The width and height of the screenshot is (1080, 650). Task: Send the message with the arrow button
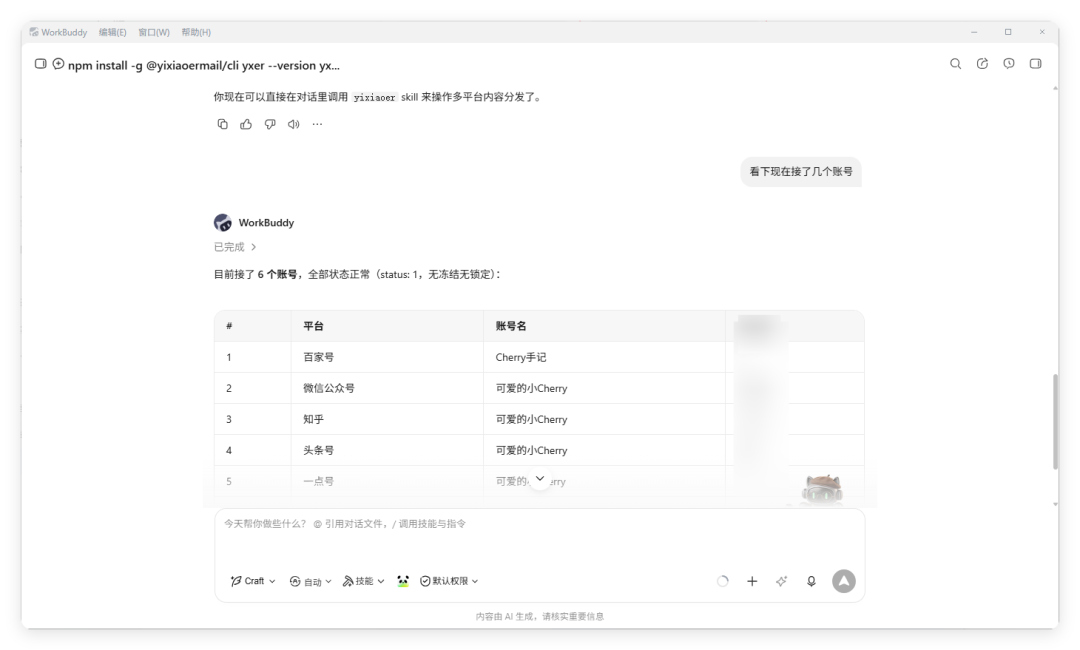click(x=844, y=581)
